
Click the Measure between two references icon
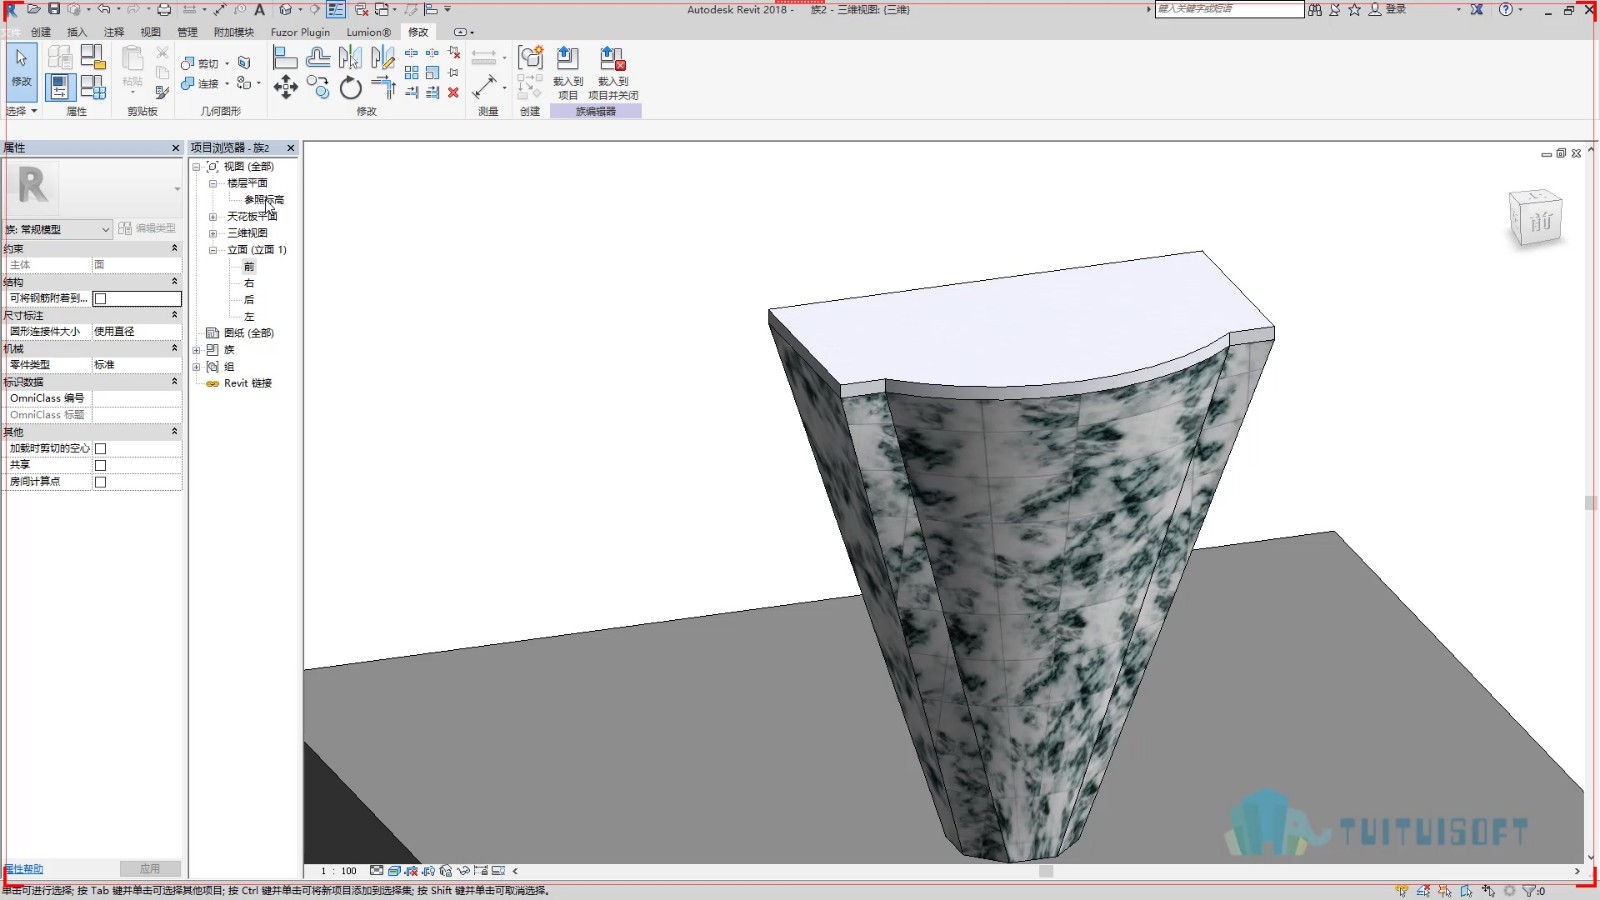coord(484,86)
